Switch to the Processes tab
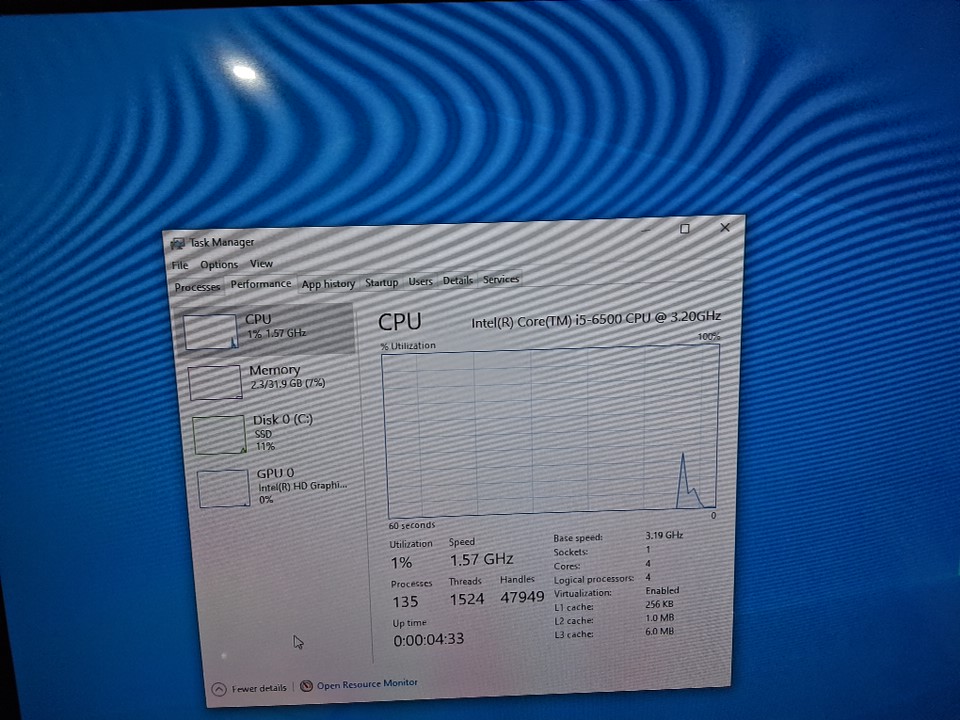 pos(197,287)
